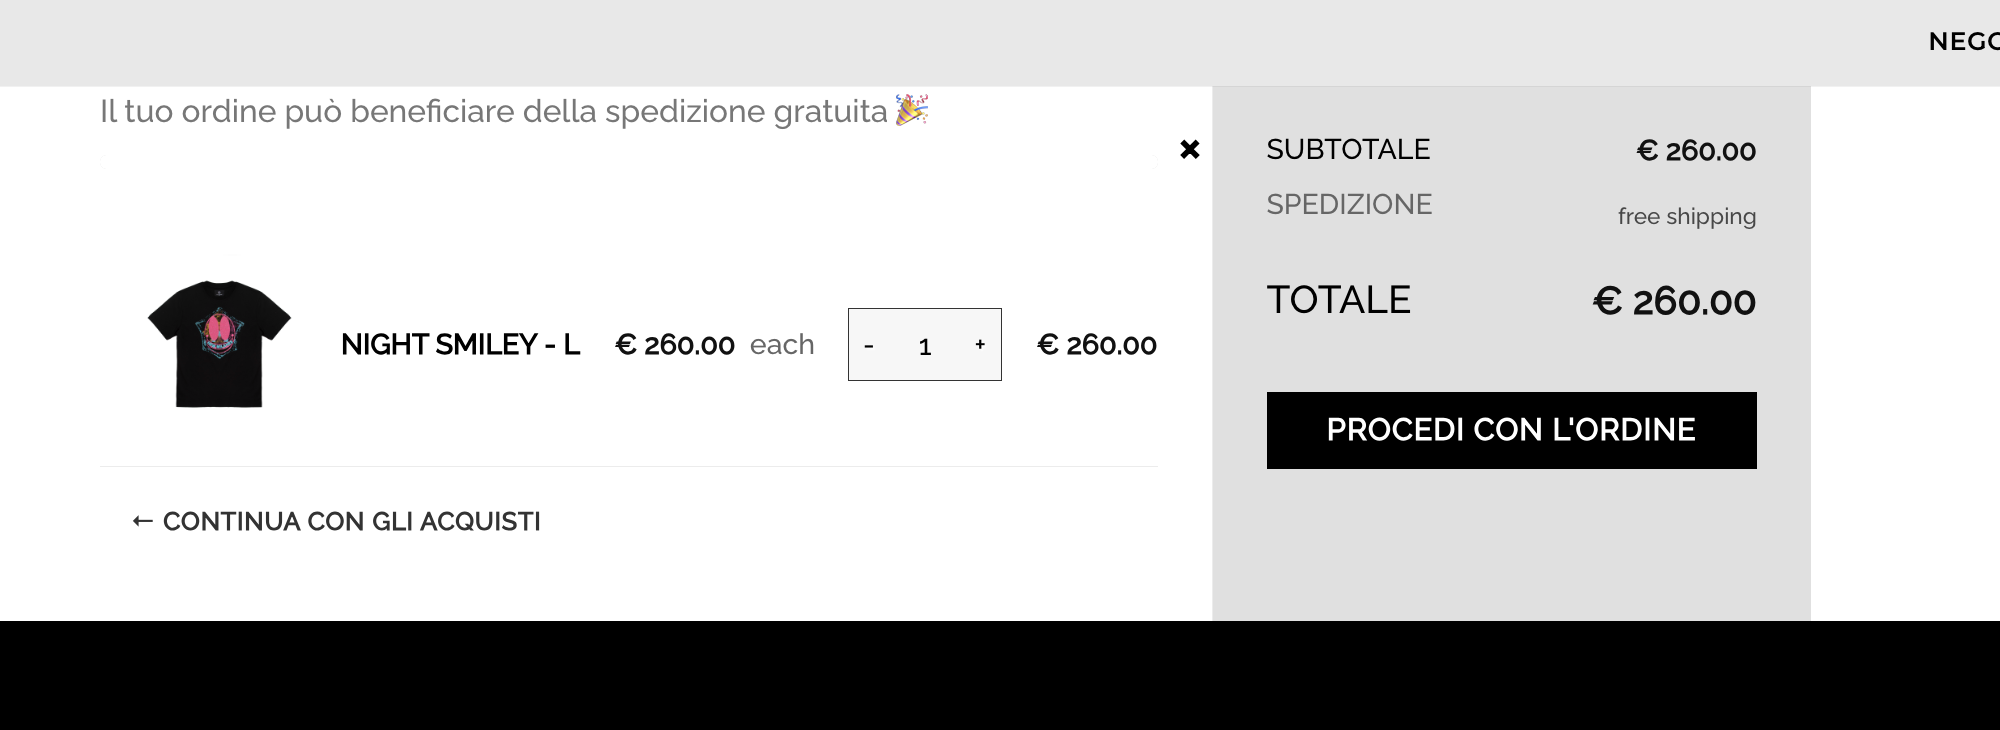This screenshot has width=2000, height=730.
Task: Increase quantity with the plus button
Action: (x=980, y=345)
